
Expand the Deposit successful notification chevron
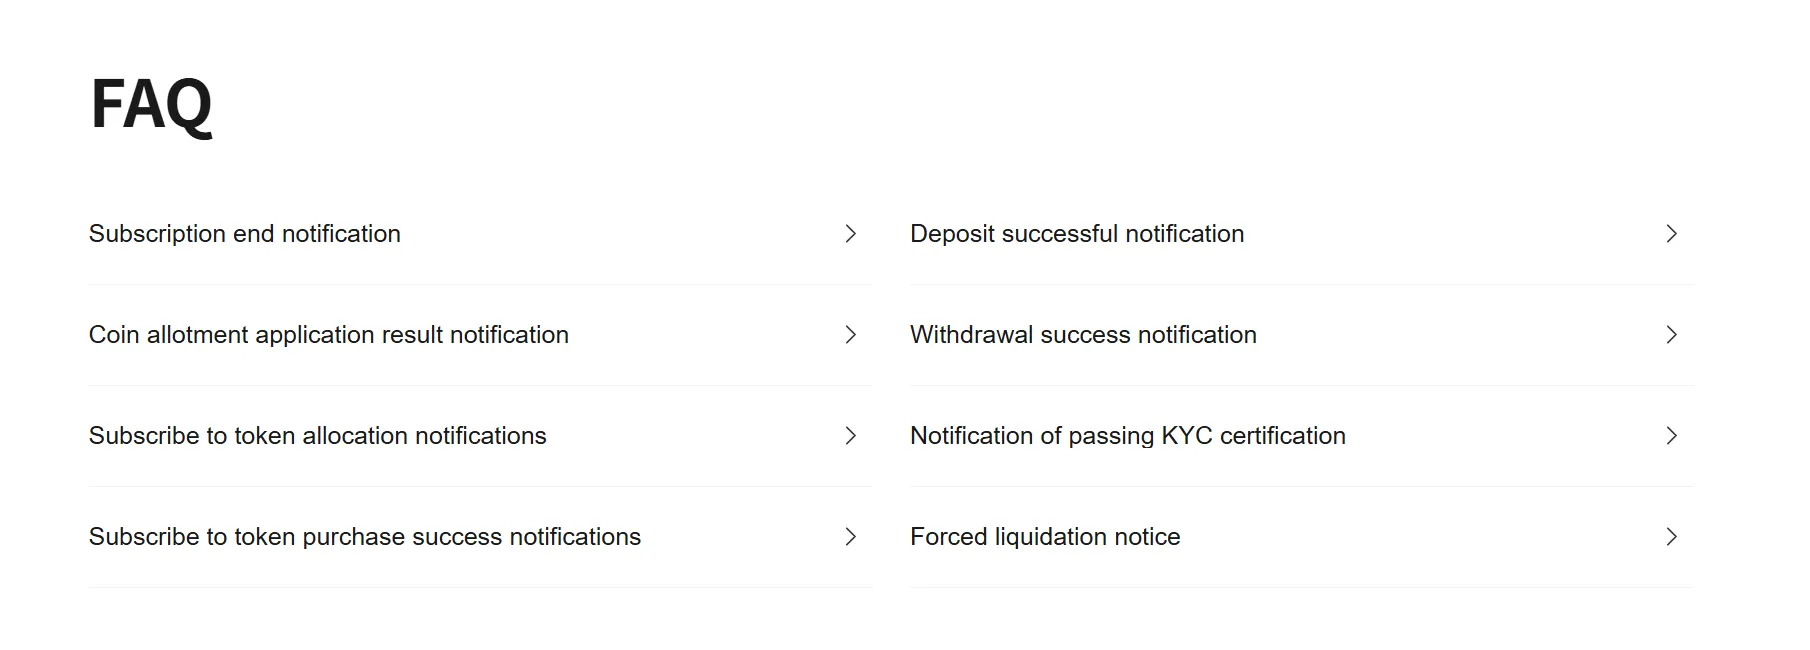tap(1671, 234)
